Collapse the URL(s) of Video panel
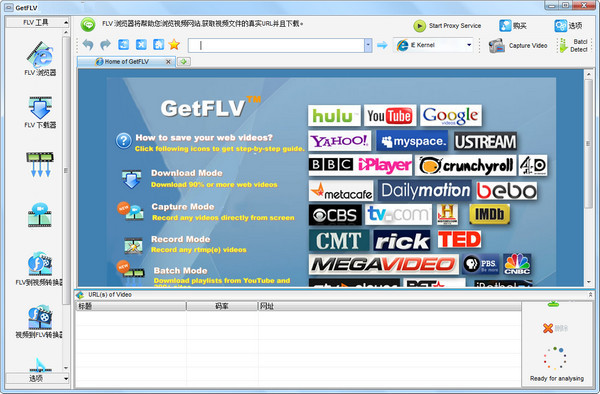600x394 pixels. tap(590, 295)
